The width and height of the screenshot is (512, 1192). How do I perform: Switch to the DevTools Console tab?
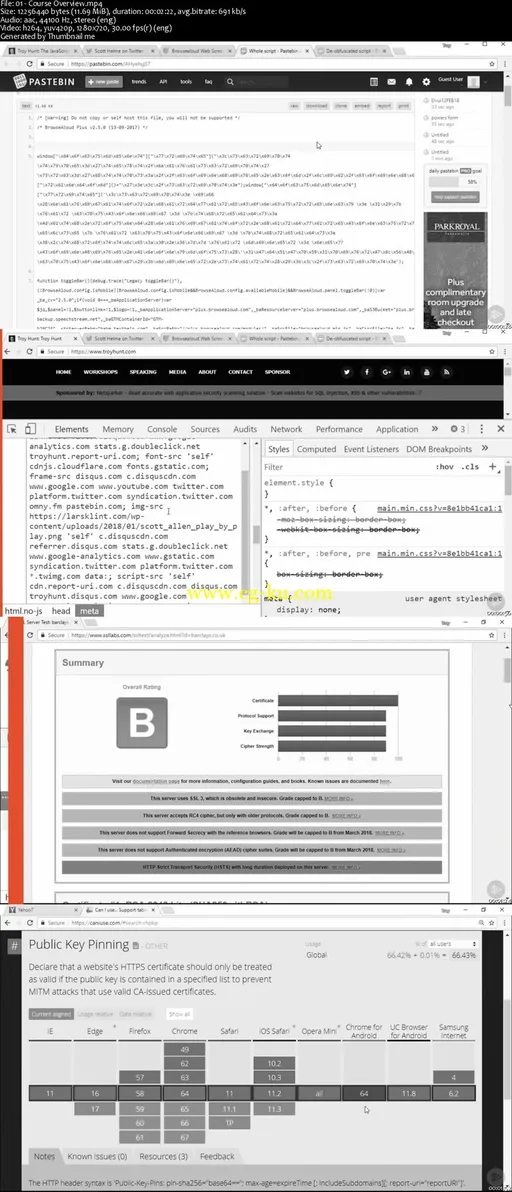(x=162, y=429)
